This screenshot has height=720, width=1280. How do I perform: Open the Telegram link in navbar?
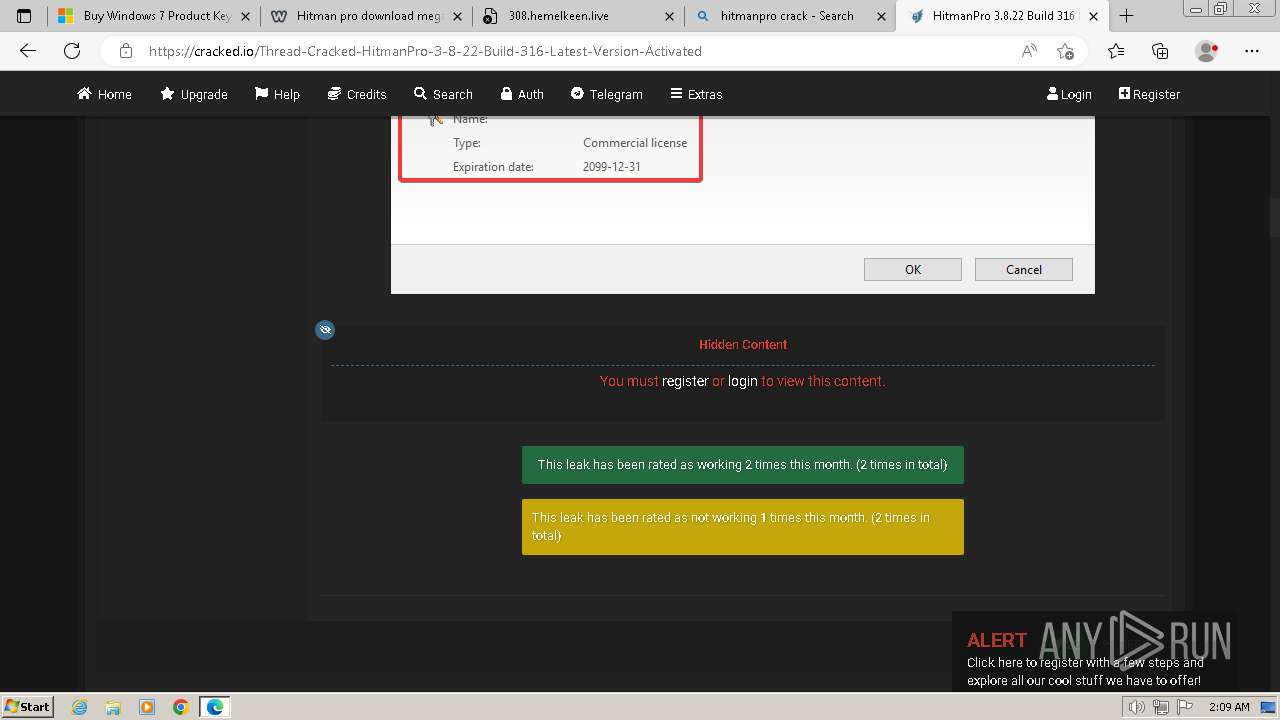click(607, 94)
